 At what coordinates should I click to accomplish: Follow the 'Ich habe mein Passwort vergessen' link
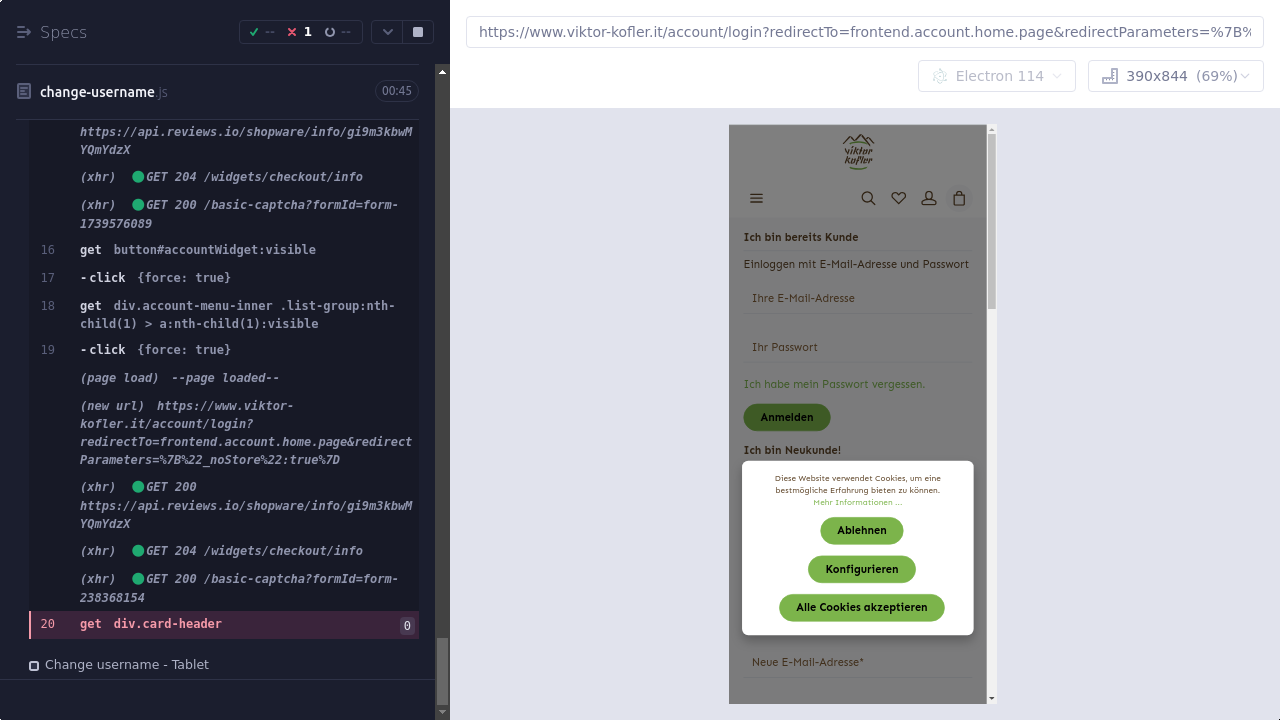click(x=834, y=384)
